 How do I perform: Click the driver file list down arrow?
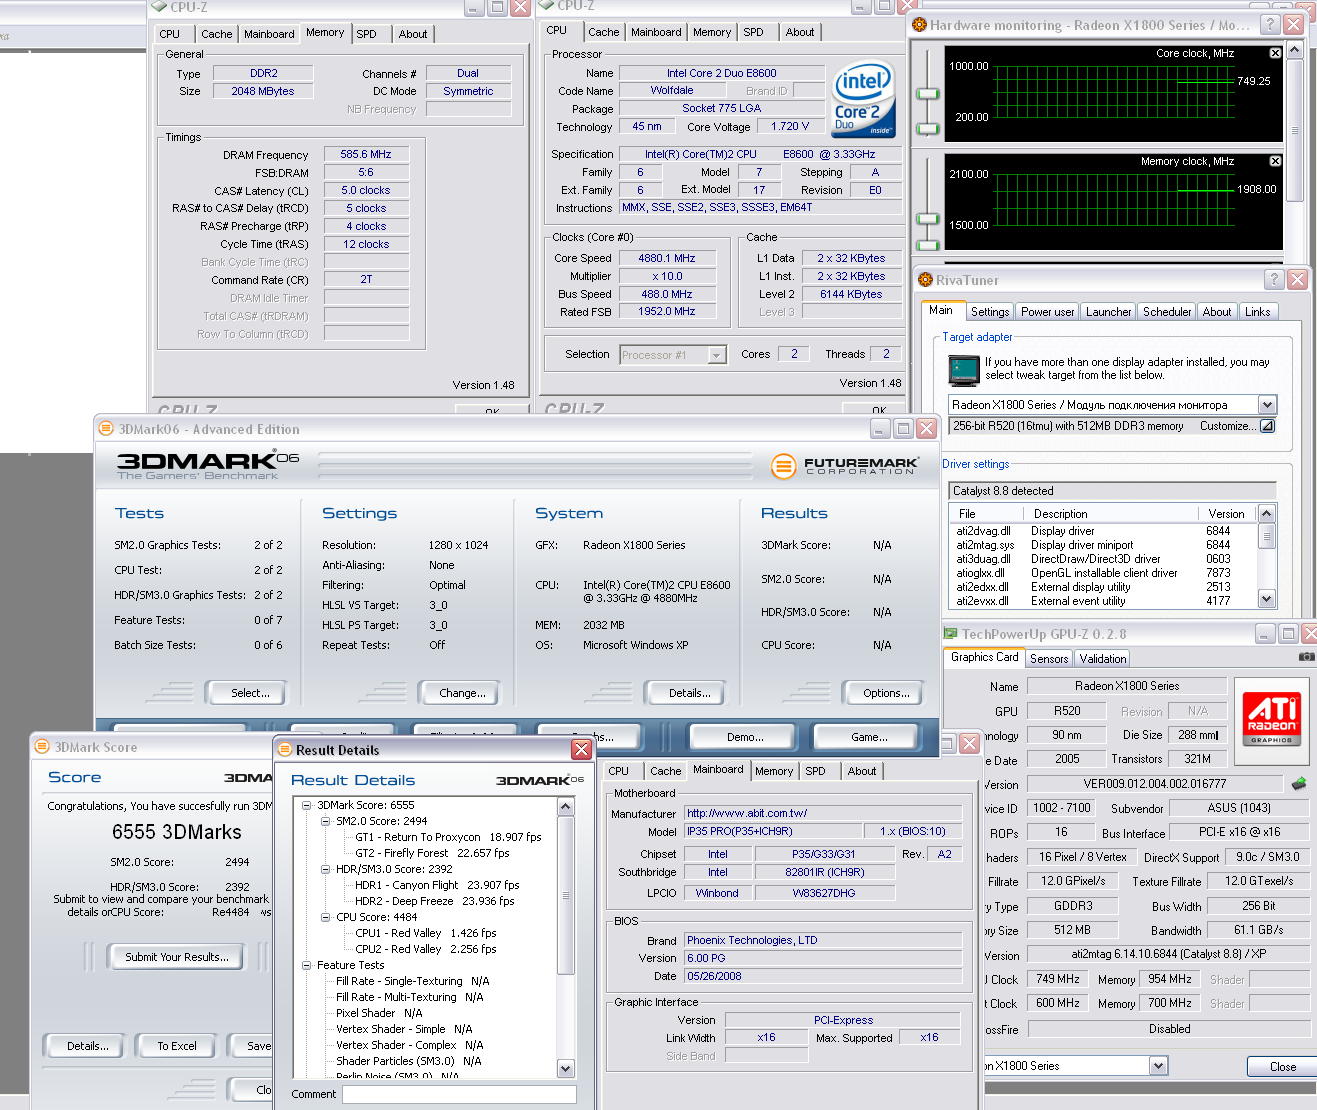tap(1267, 599)
